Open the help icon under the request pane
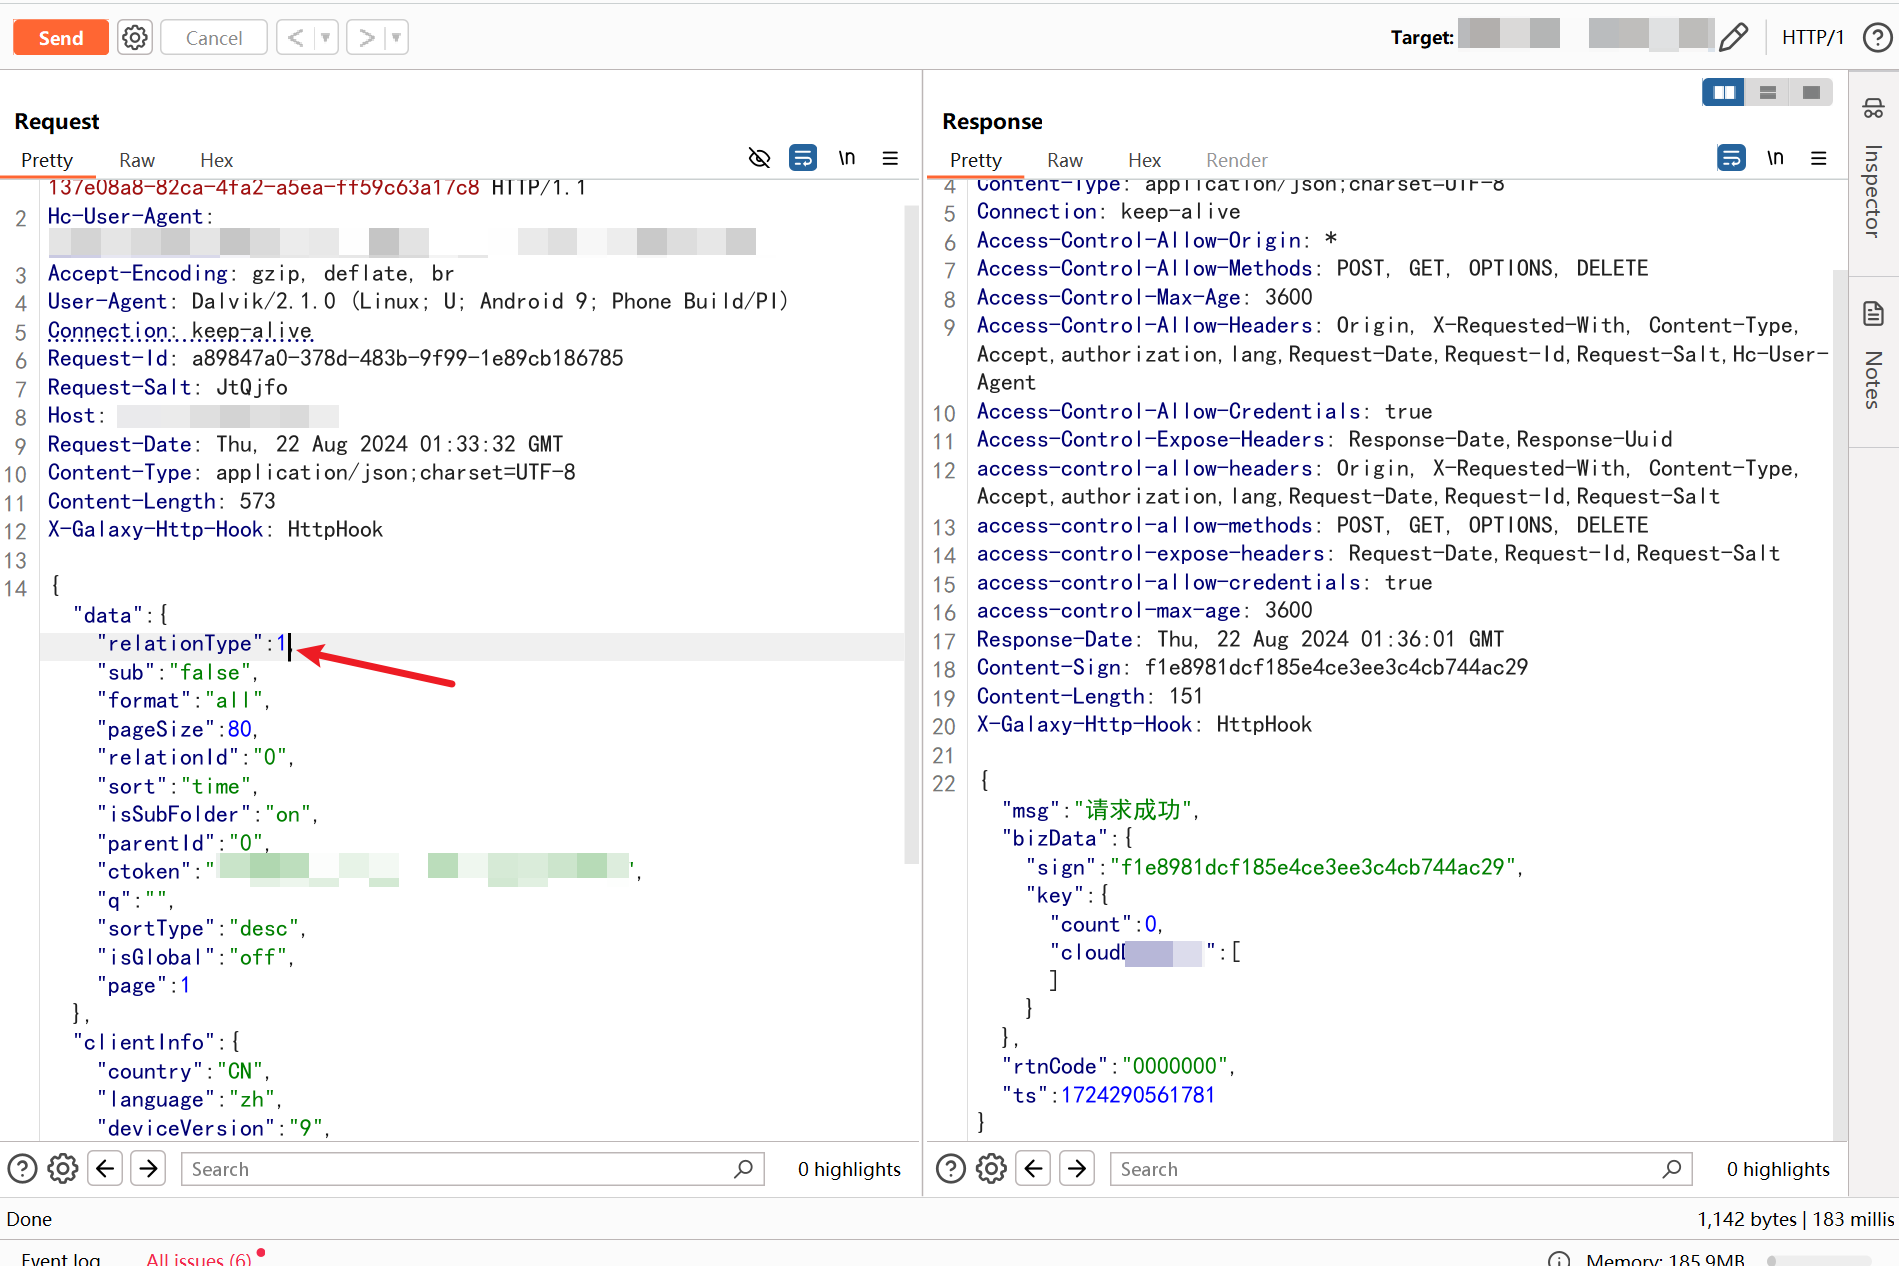This screenshot has width=1899, height=1266. [x=22, y=1169]
